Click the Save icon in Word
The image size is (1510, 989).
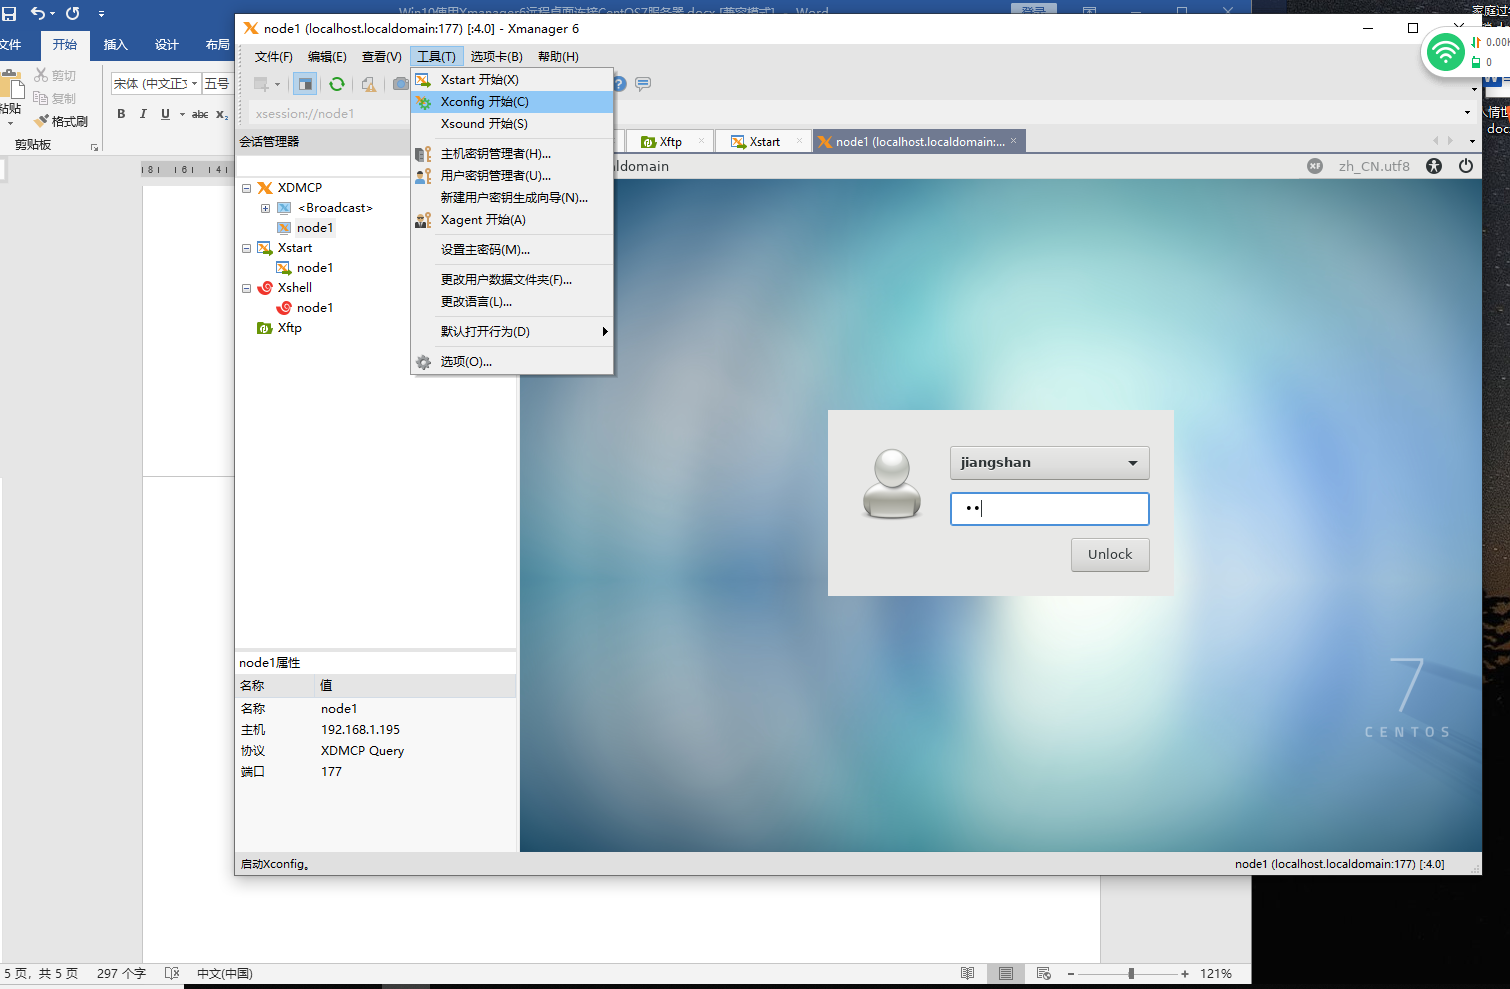click(9, 13)
